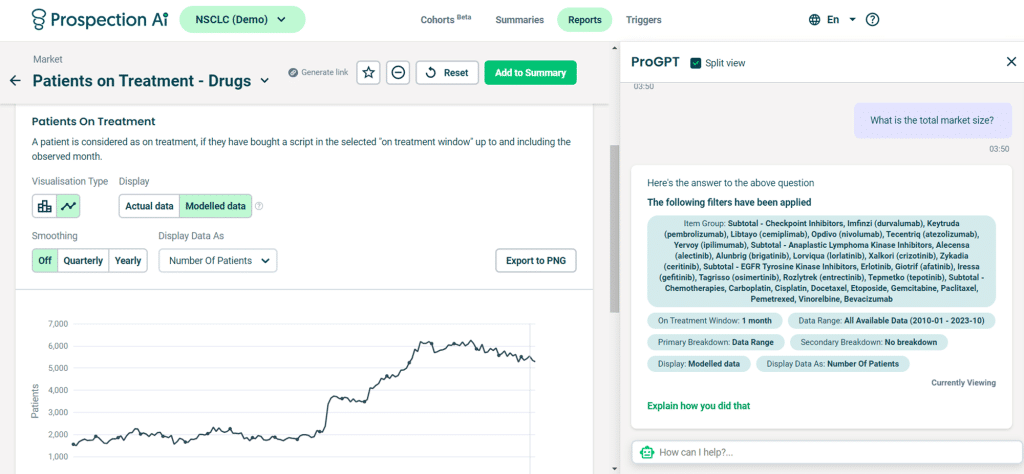Click the report vertical scrollbar thumb
The height and width of the screenshot is (474, 1024).
pos(614,229)
